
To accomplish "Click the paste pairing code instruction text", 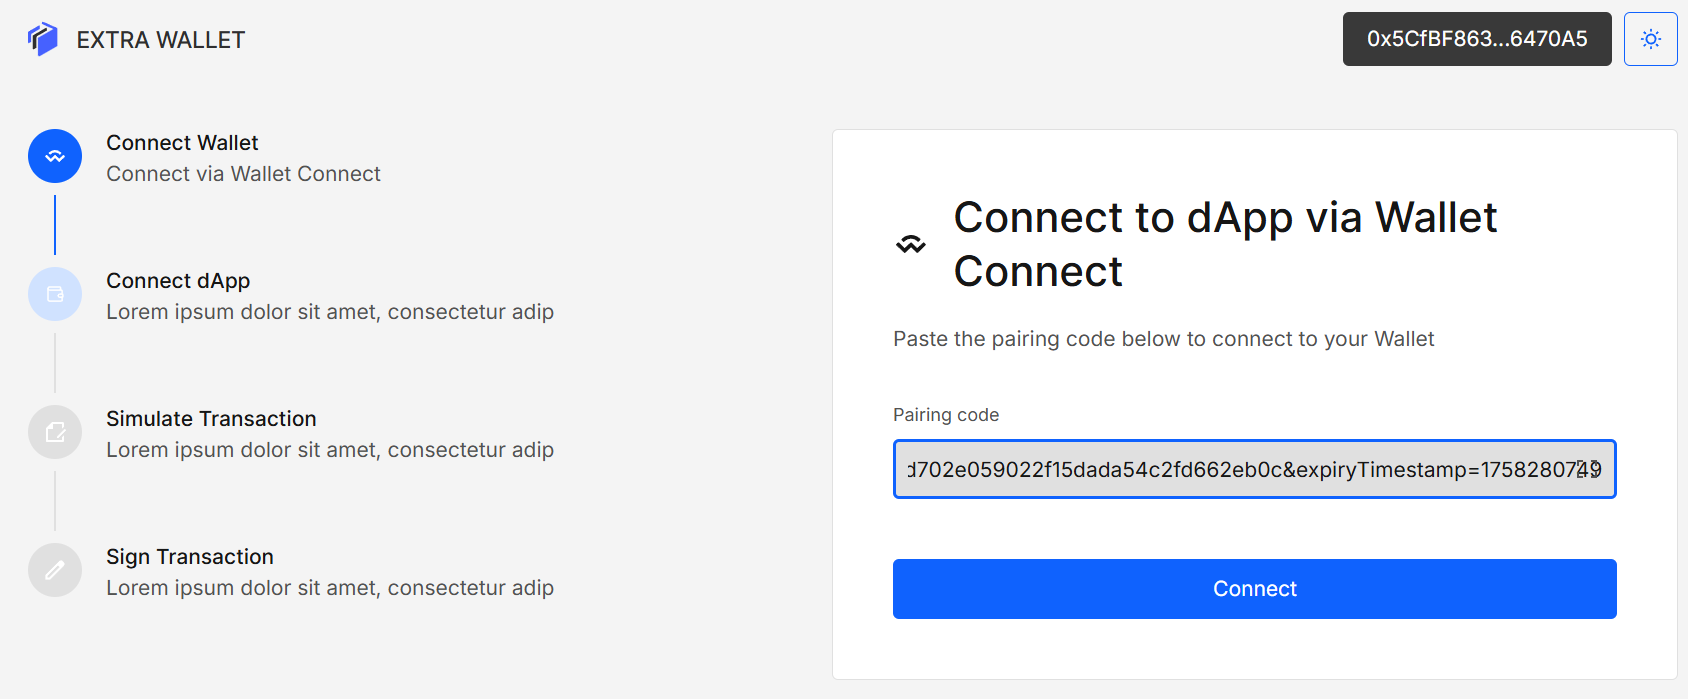I will pyautogui.click(x=1163, y=339).
